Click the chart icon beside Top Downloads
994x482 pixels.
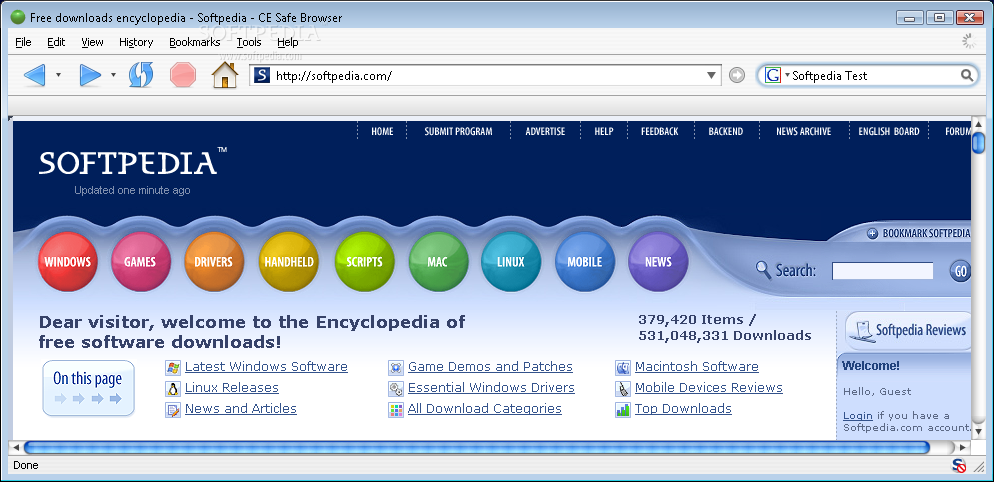click(623, 410)
